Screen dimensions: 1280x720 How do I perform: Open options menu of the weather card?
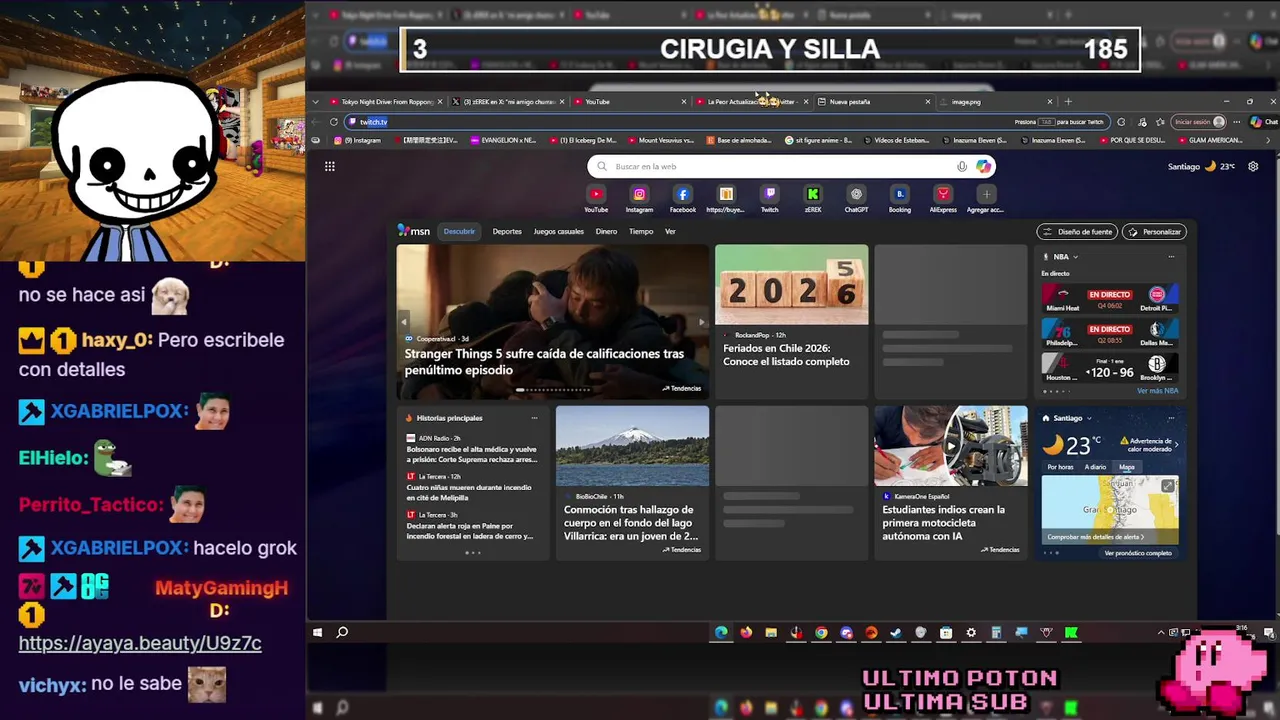pos(1171,418)
